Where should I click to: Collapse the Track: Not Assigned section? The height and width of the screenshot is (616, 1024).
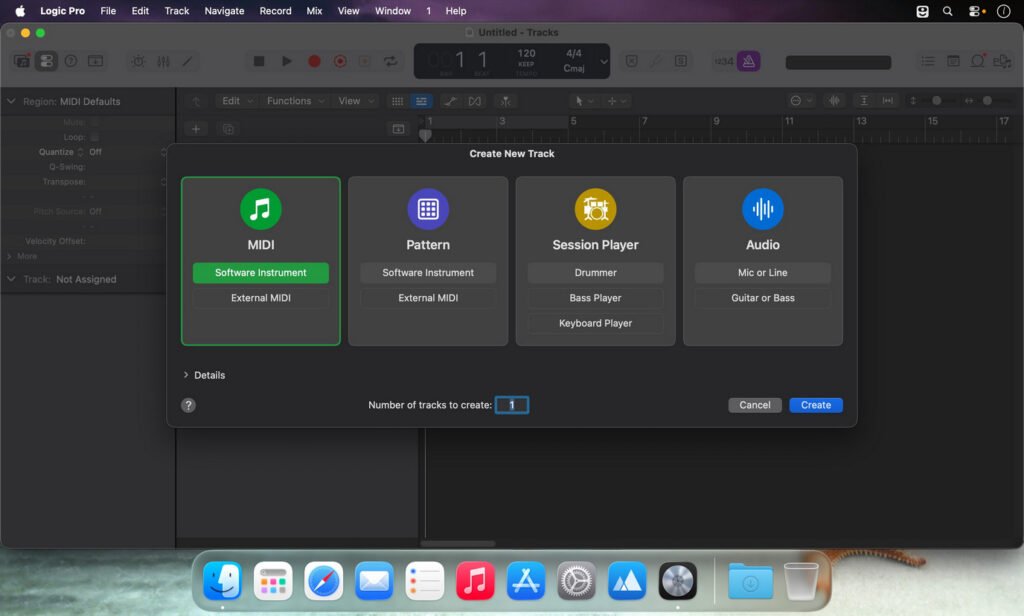tap(11, 279)
